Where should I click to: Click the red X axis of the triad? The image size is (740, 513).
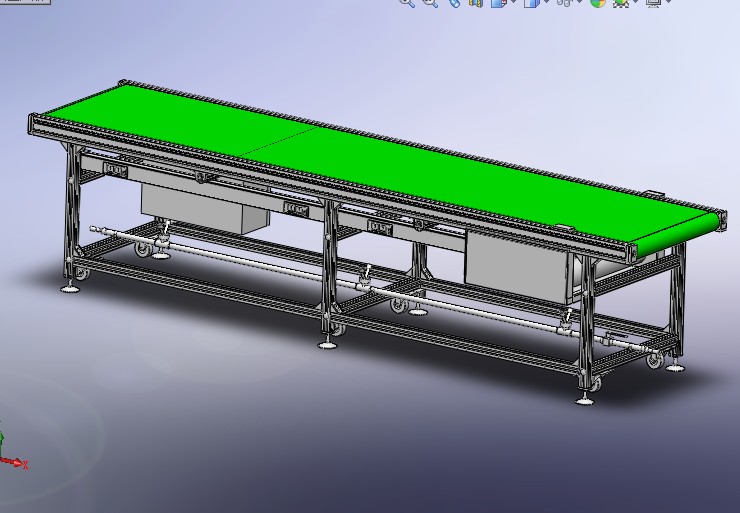pos(12,462)
